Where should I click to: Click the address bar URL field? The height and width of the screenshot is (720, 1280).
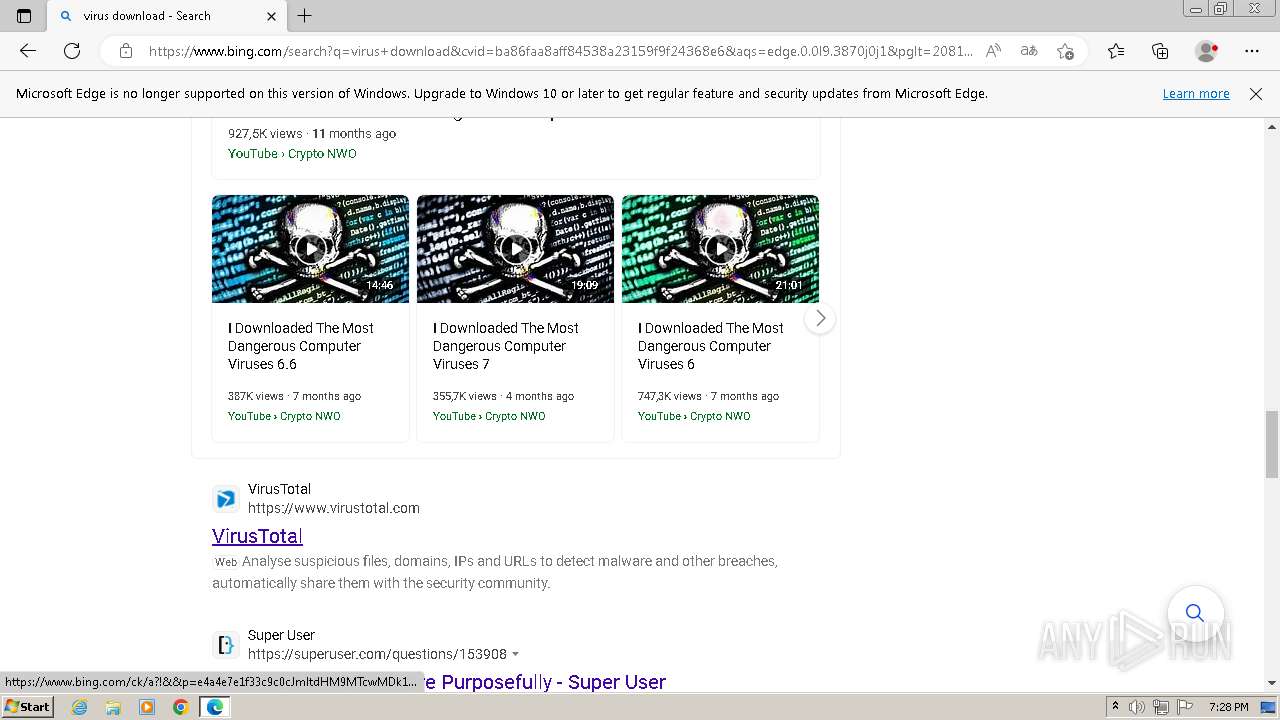560,51
